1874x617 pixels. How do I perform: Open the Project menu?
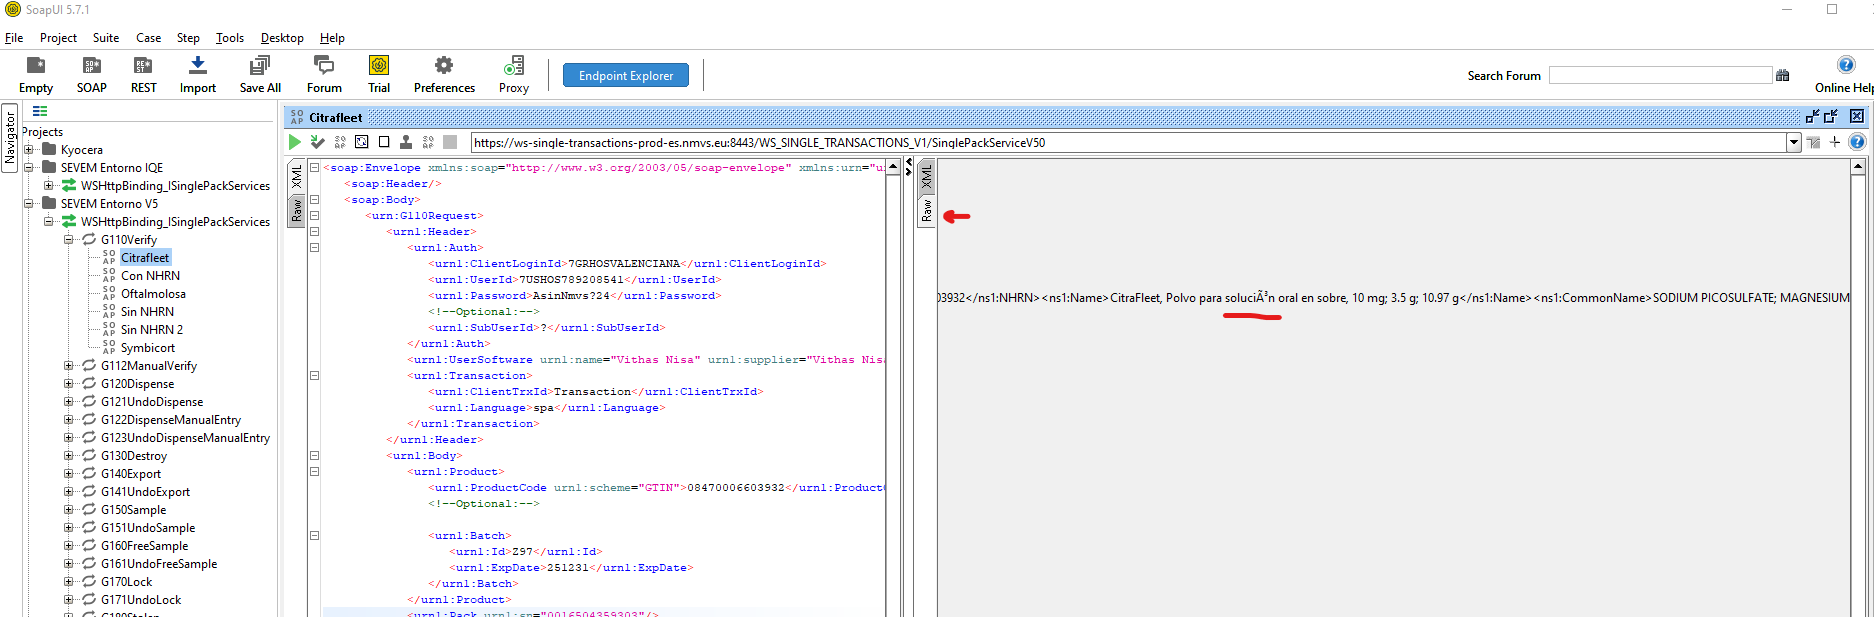pos(58,38)
